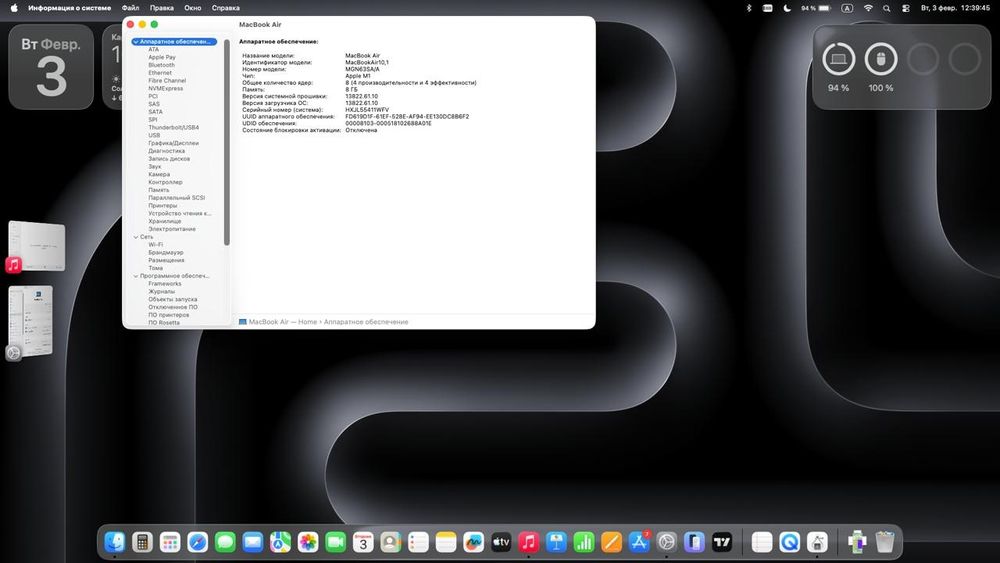Open the Справка menu

[225, 8]
